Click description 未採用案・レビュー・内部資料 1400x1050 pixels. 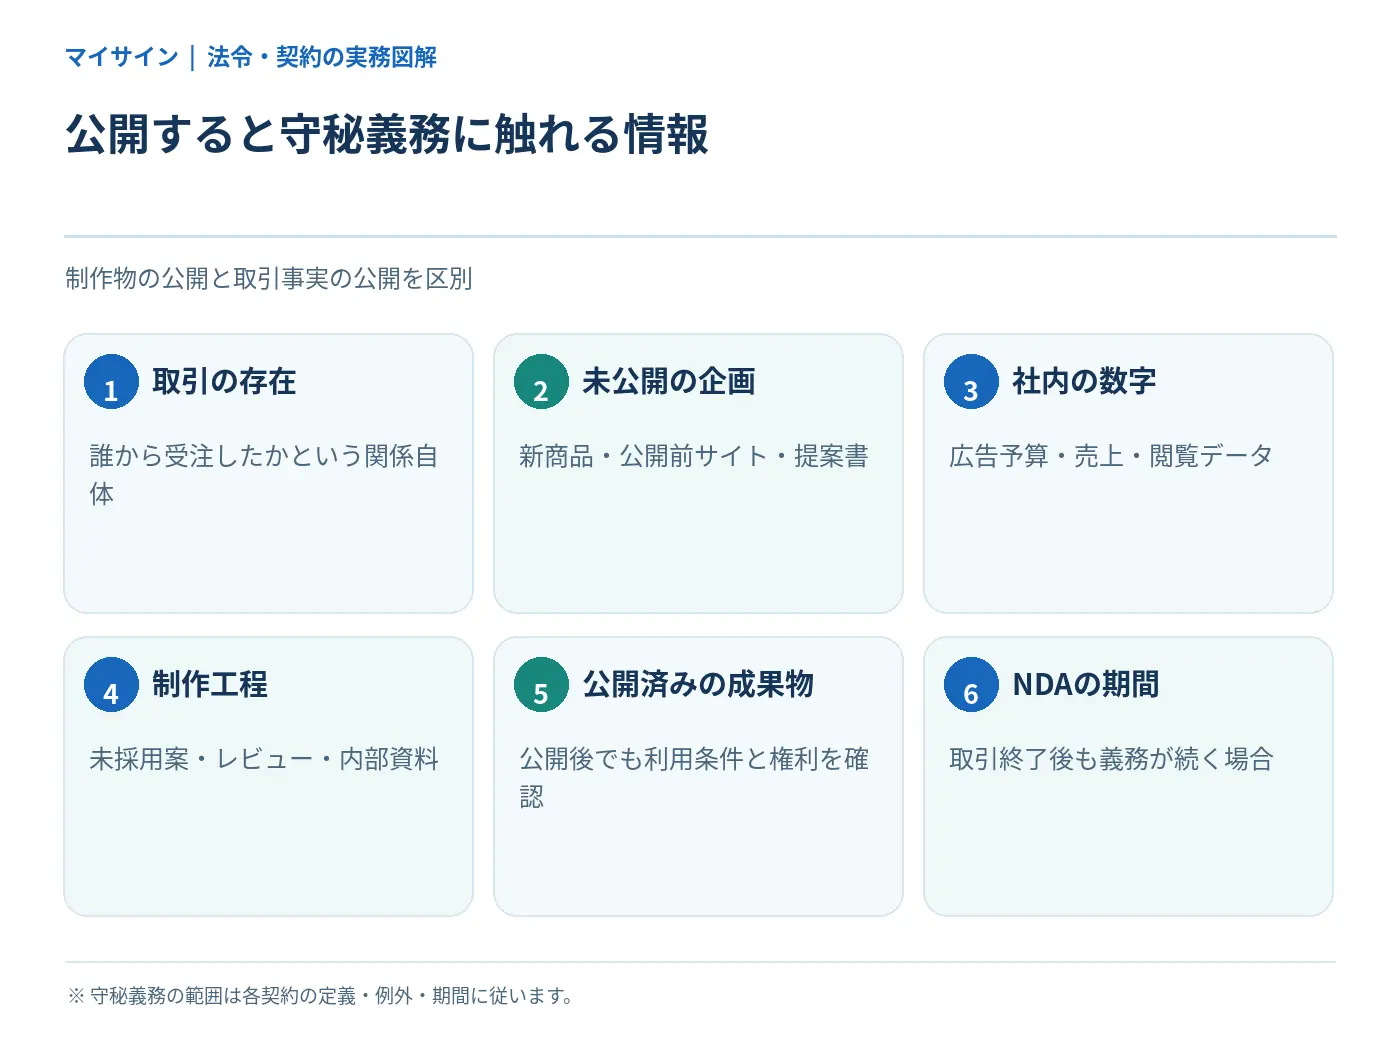click(264, 759)
